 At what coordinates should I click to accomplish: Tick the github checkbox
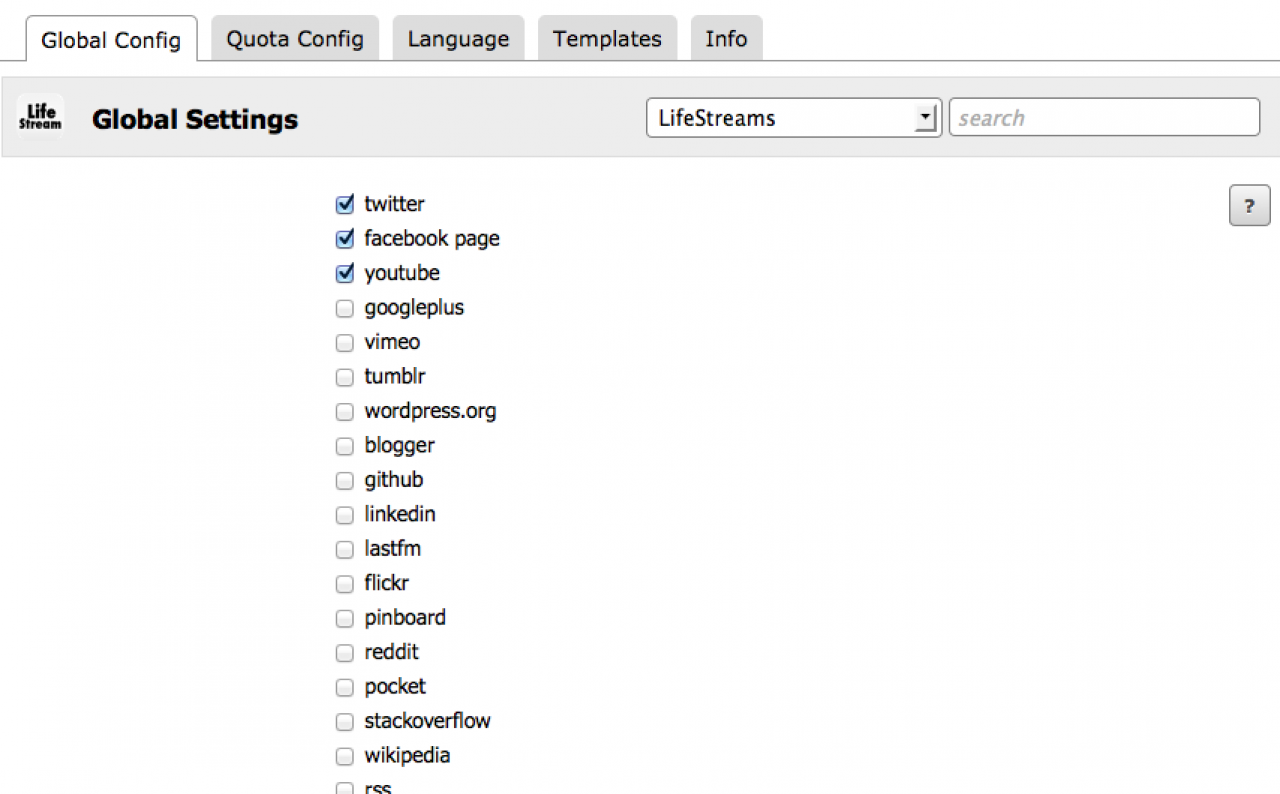(x=345, y=481)
